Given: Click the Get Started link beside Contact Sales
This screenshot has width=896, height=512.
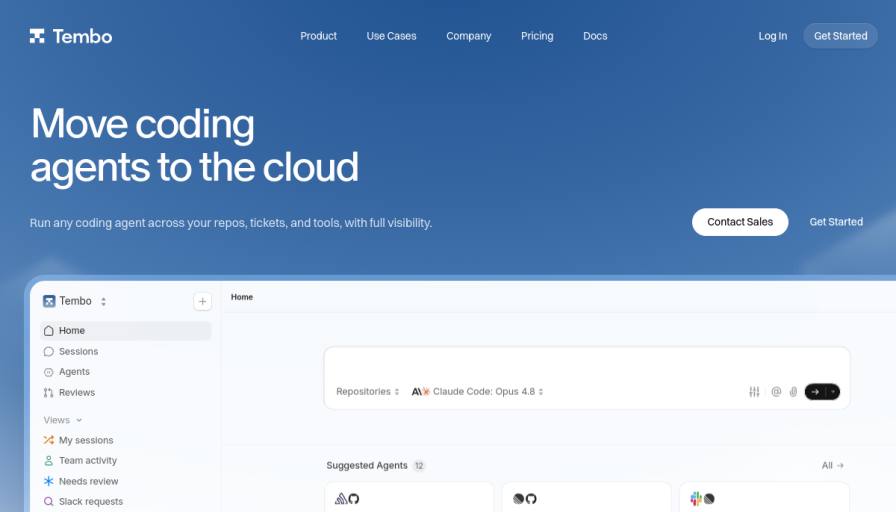Looking at the screenshot, I should pos(836,222).
